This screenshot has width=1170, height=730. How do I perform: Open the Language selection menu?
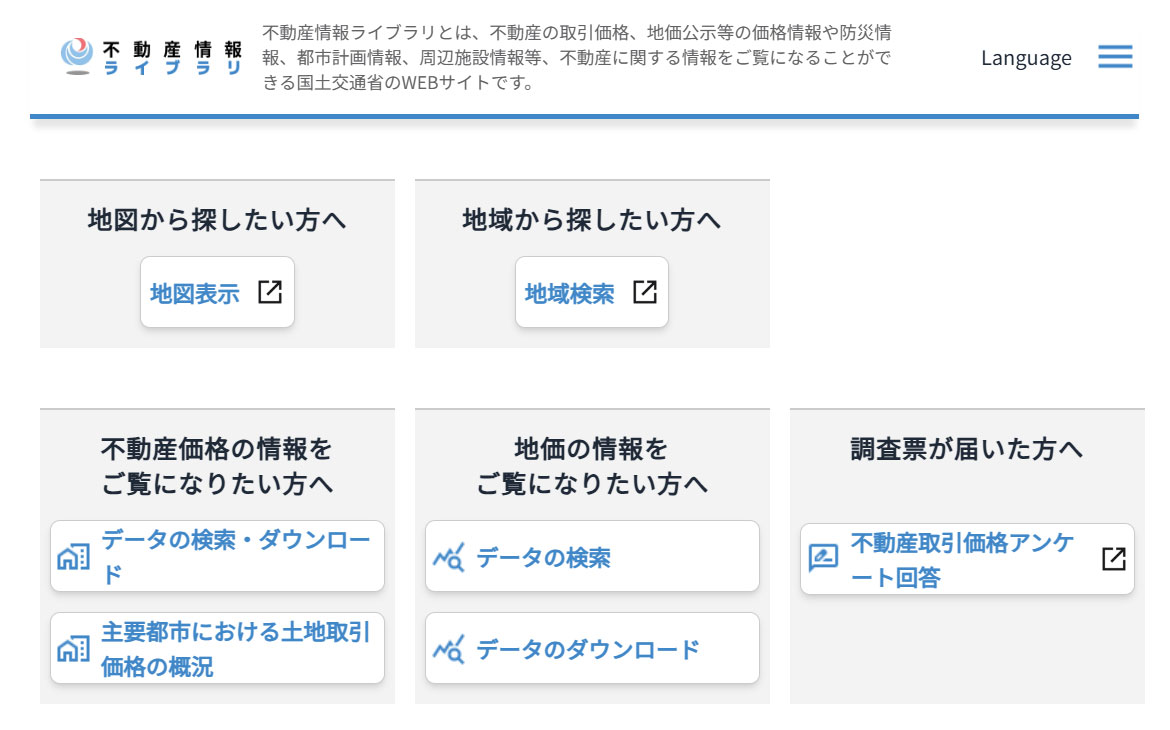tap(1026, 58)
